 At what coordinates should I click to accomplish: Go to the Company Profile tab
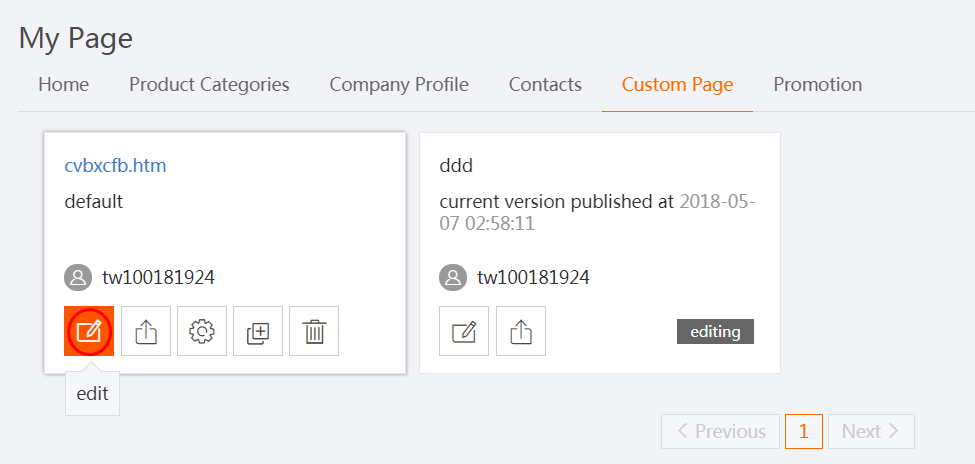399,85
